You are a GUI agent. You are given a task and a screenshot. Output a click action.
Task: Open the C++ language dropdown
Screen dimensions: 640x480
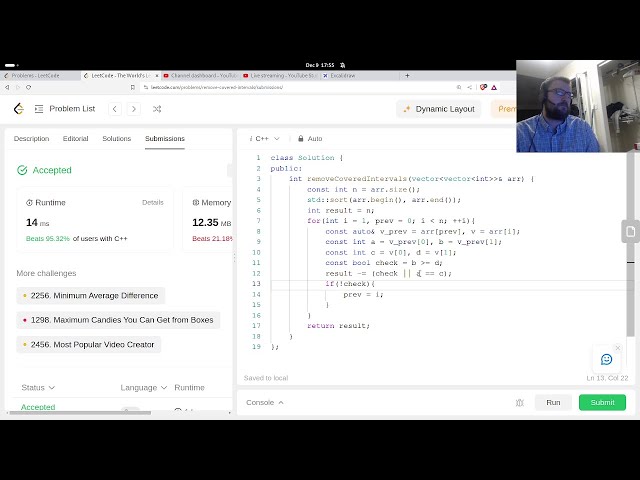pyautogui.click(x=264, y=139)
